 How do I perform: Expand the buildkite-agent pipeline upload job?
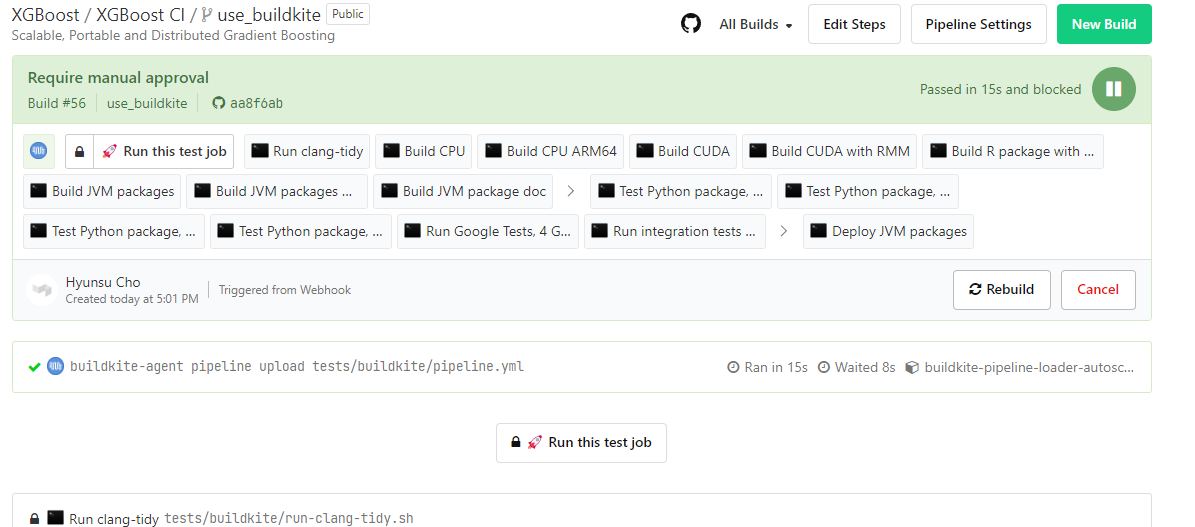581,367
